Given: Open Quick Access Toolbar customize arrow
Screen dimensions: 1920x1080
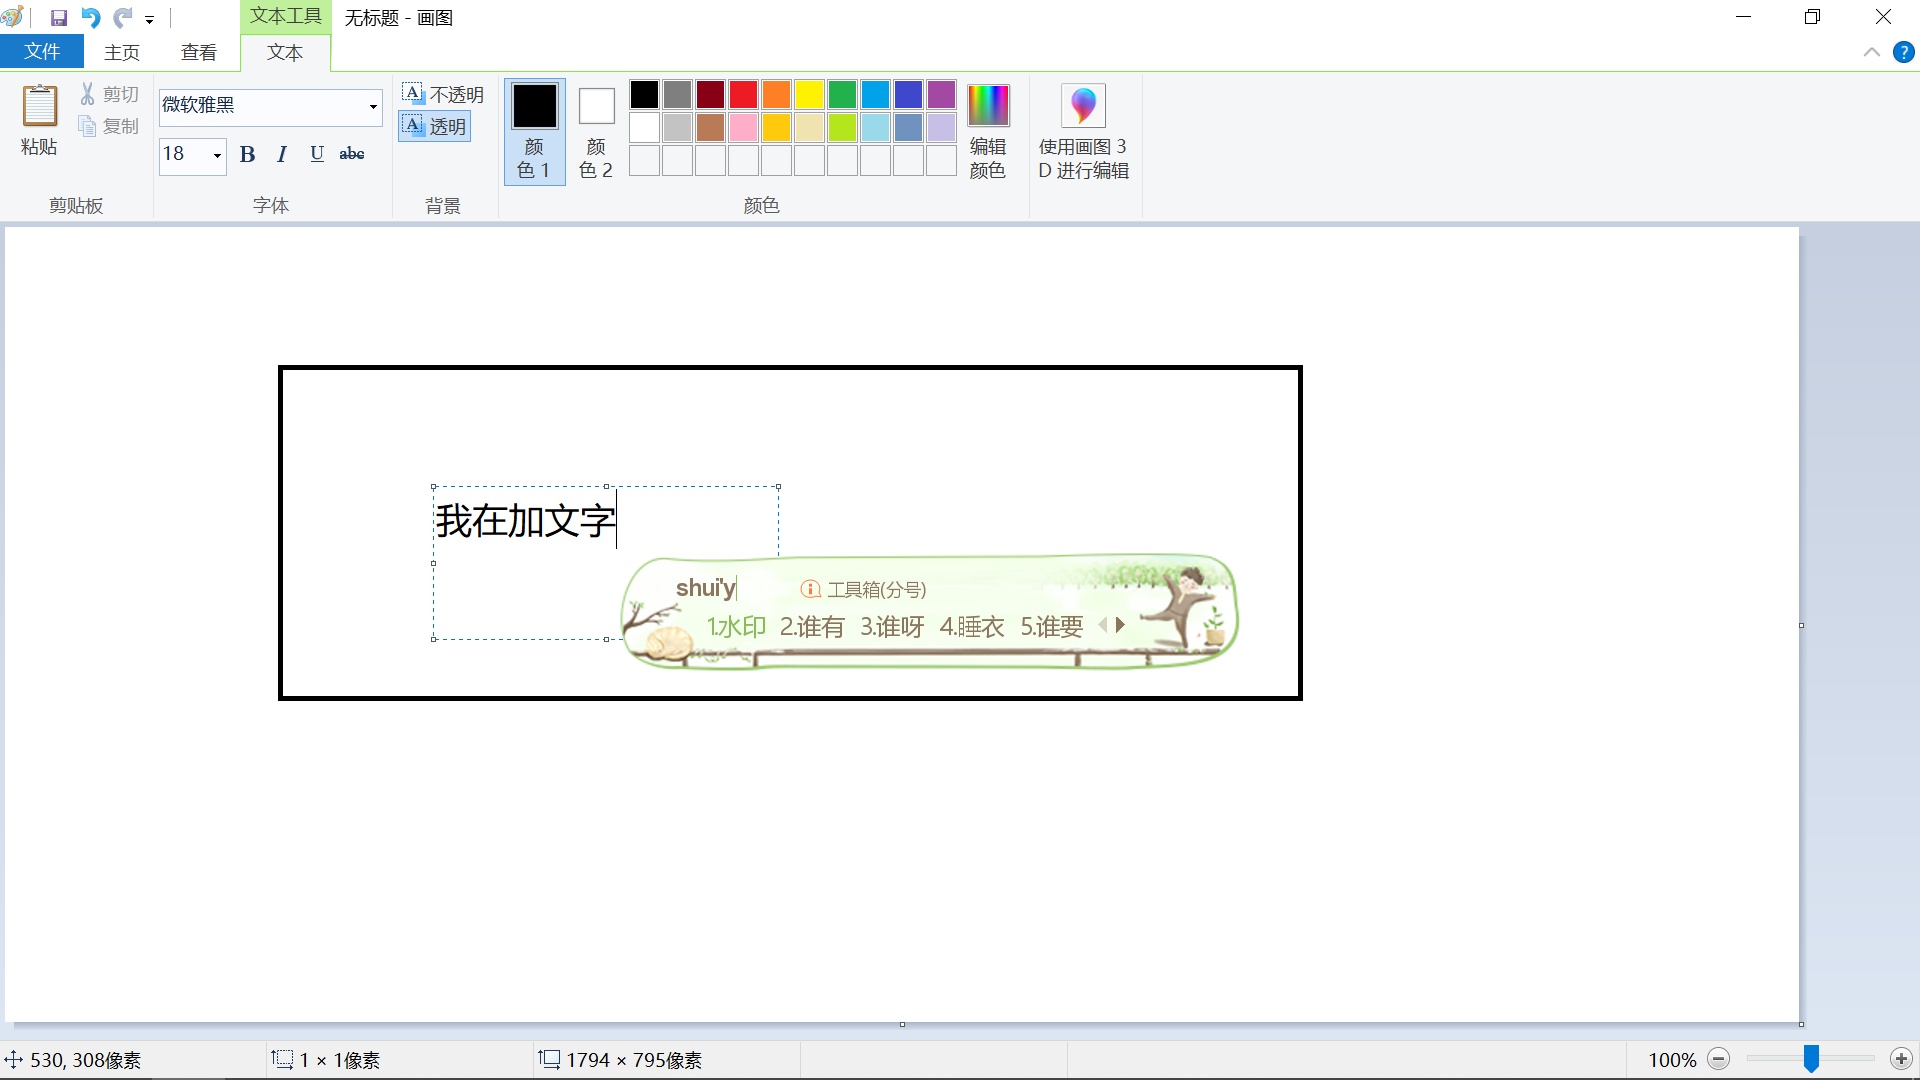Looking at the screenshot, I should (x=149, y=20).
